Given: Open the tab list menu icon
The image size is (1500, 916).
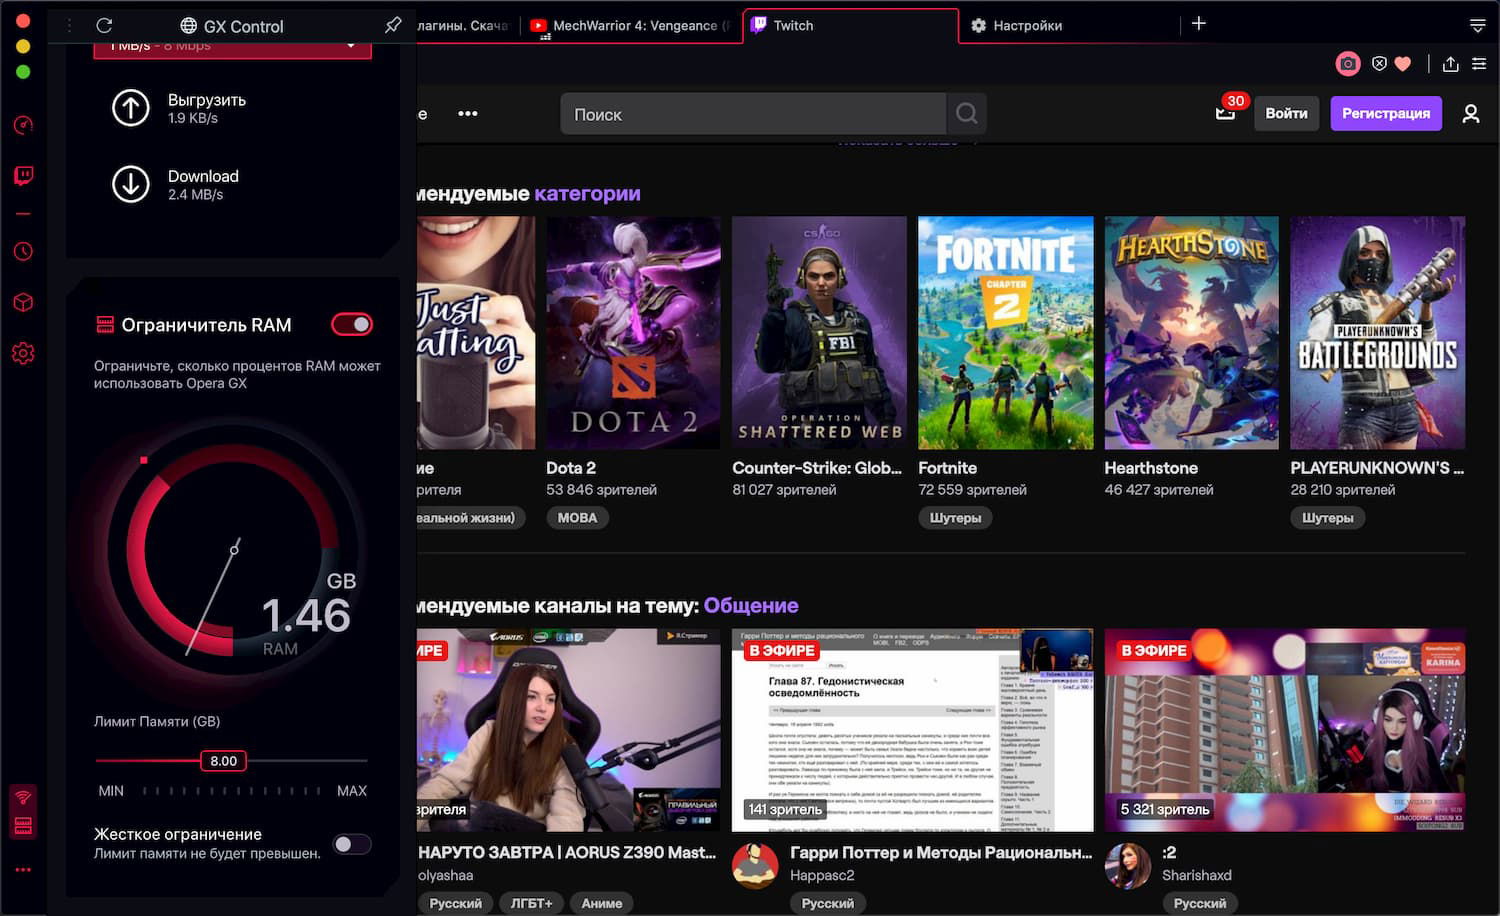Looking at the screenshot, I should pos(1477,25).
